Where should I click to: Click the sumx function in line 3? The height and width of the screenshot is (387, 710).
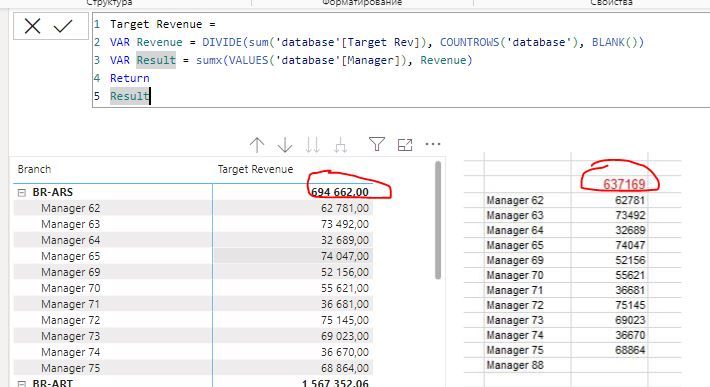click(209, 60)
